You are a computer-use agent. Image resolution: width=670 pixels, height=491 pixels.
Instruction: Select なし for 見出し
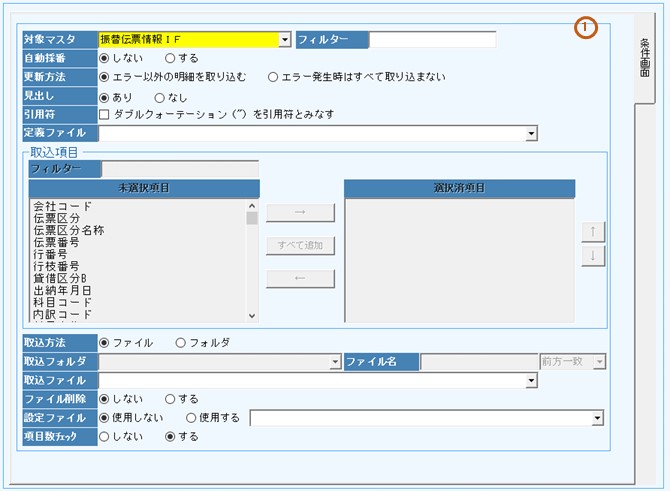click(x=160, y=96)
